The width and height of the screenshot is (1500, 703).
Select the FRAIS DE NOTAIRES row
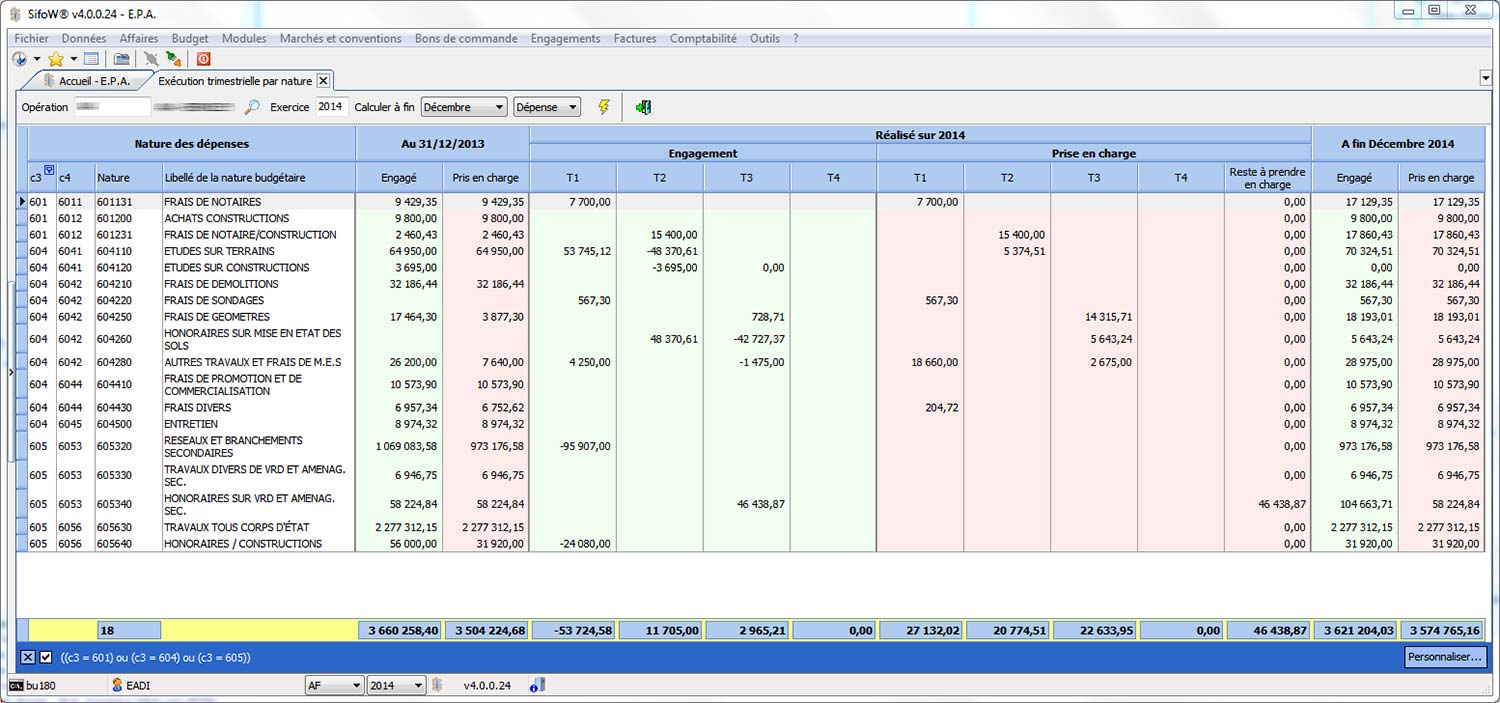(x=750, y=201)
